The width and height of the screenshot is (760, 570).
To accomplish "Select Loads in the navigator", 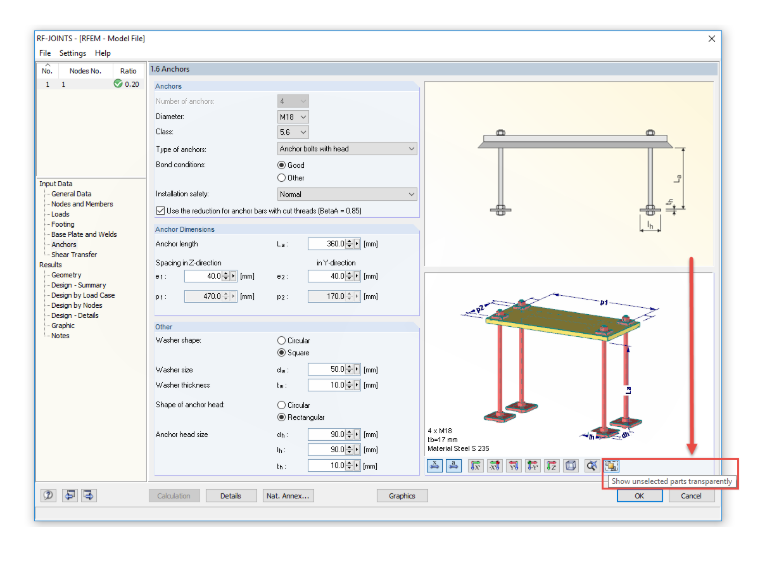I will (x=61, y=214).
